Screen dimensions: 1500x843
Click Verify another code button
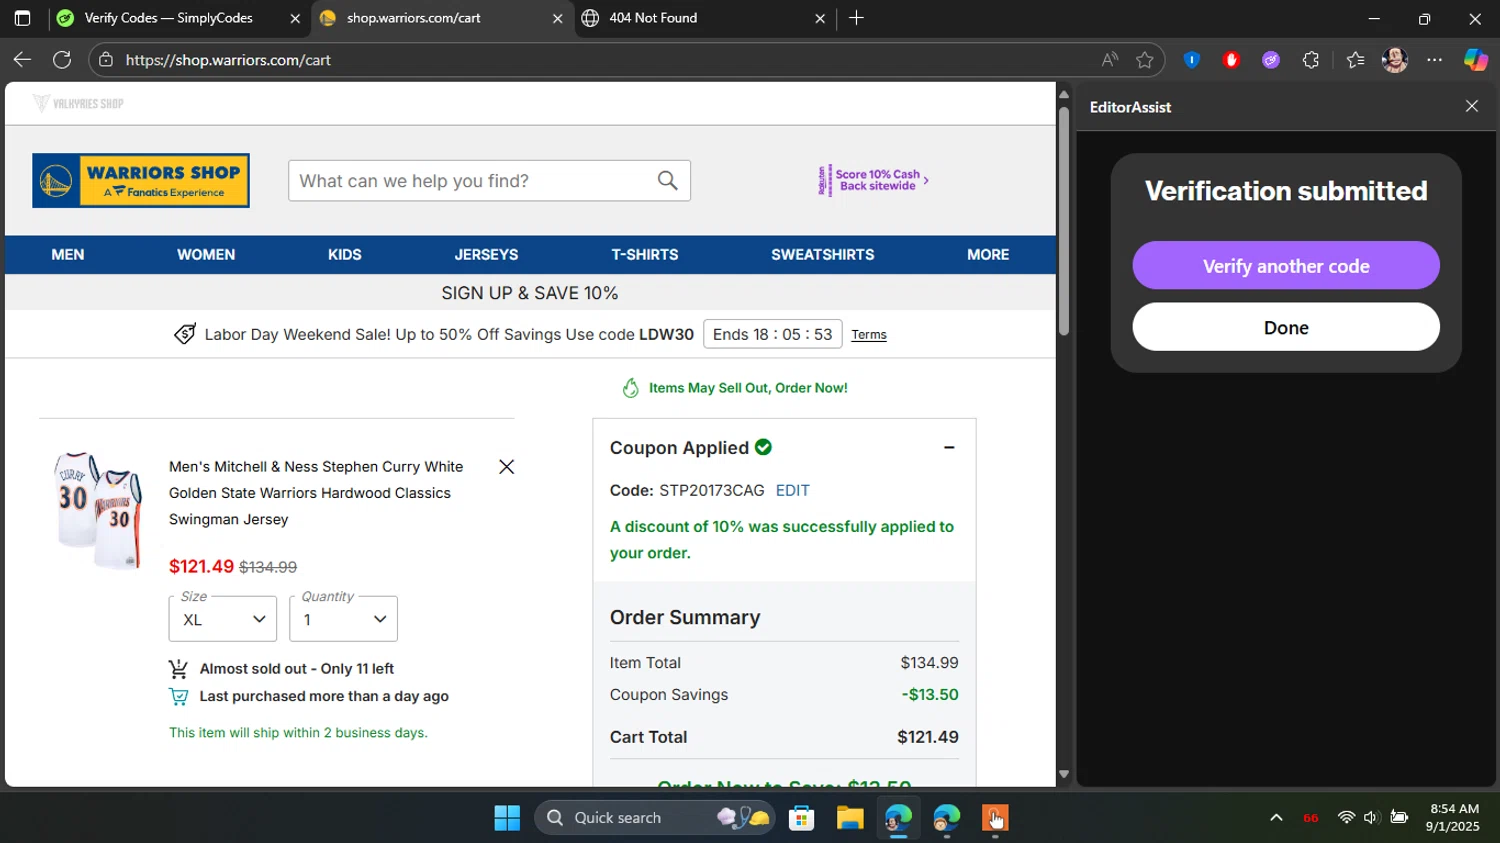click(x=1286, y=266)
